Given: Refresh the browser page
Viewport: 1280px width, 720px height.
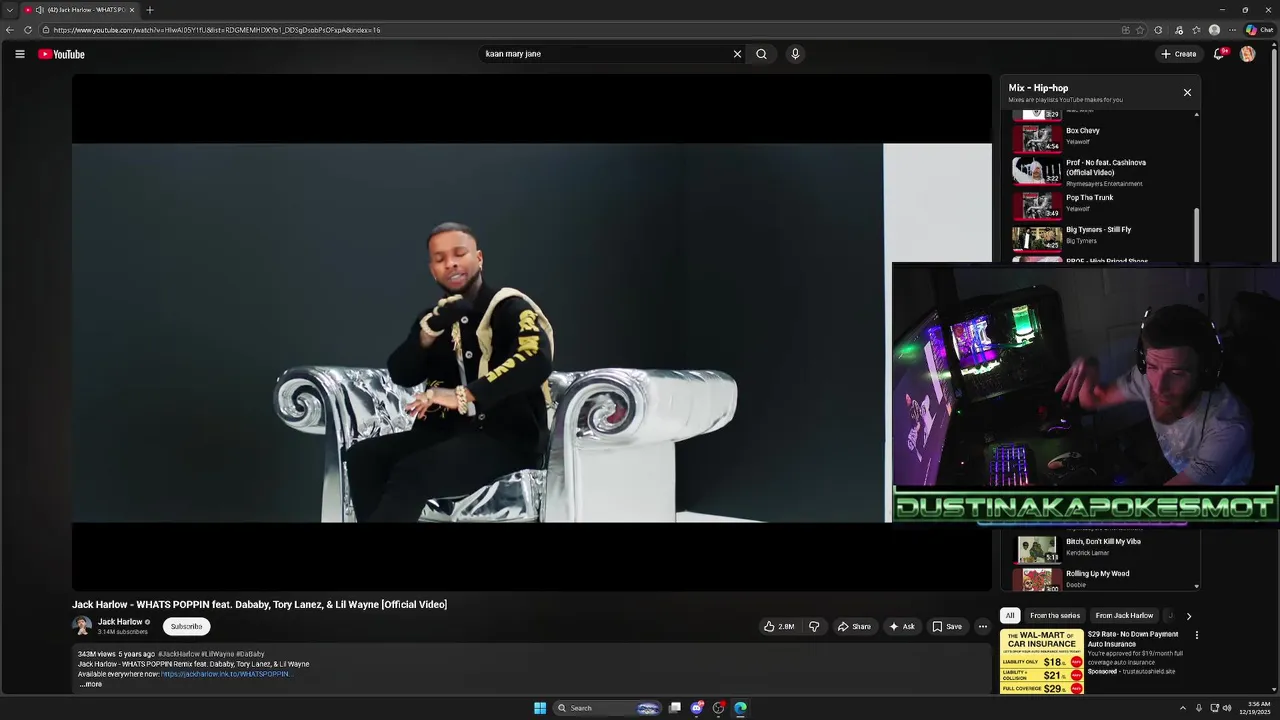Looking at the screenshot, I should (x=28, y=30).
